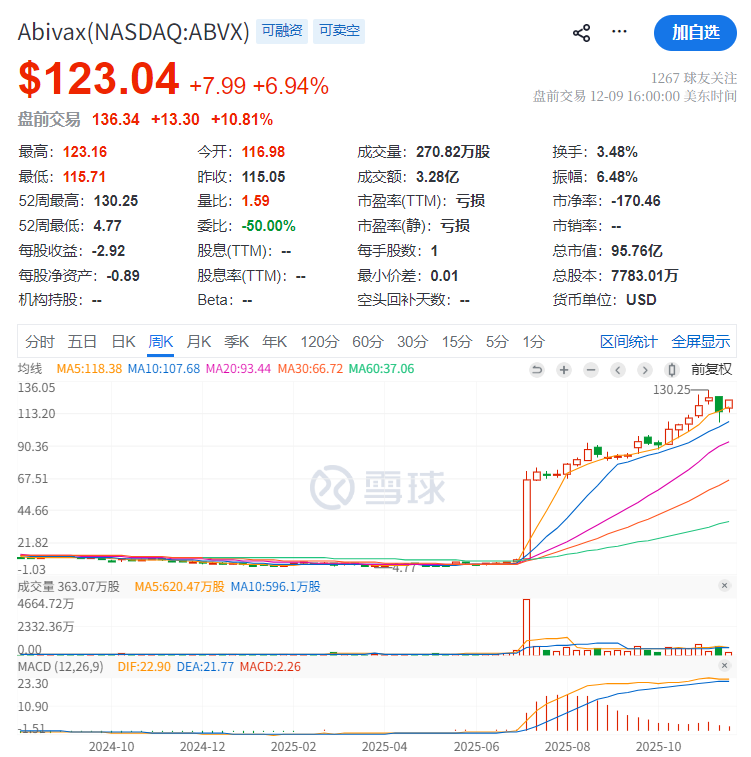Pan chart right with right chevron

point(645,369)
